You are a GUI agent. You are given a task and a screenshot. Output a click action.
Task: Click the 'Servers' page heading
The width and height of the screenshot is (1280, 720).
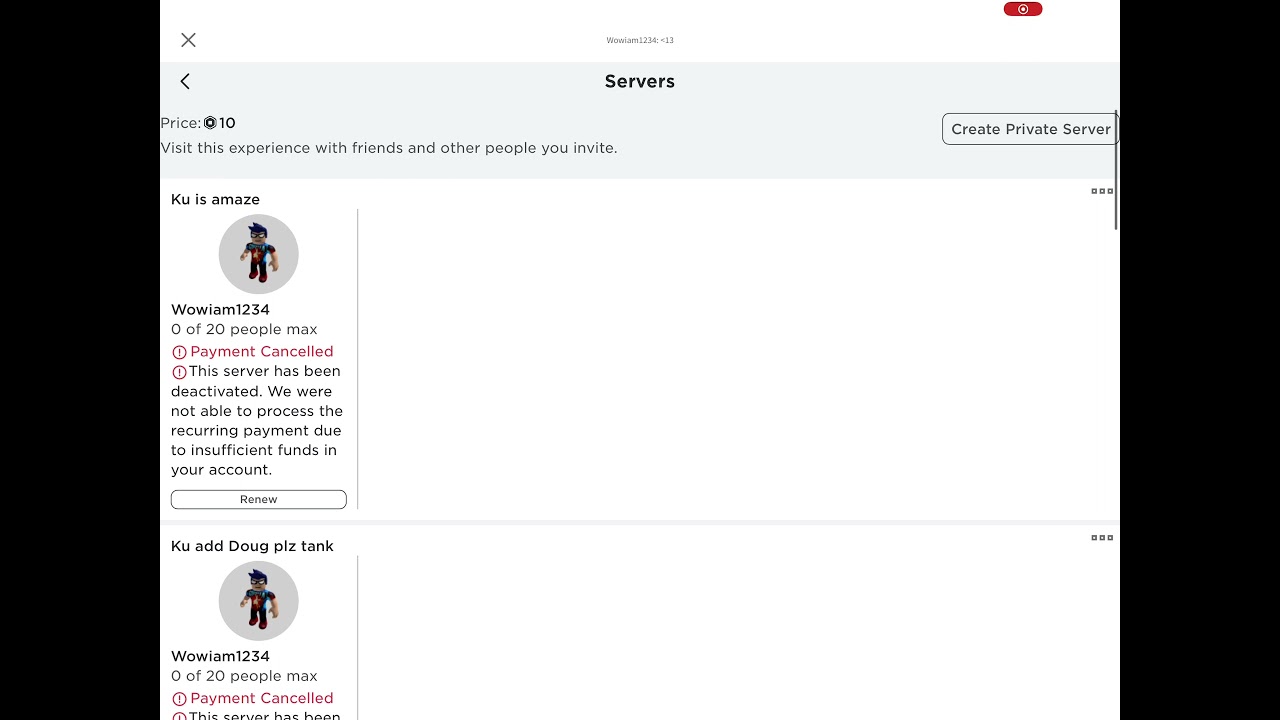(640, 81)
